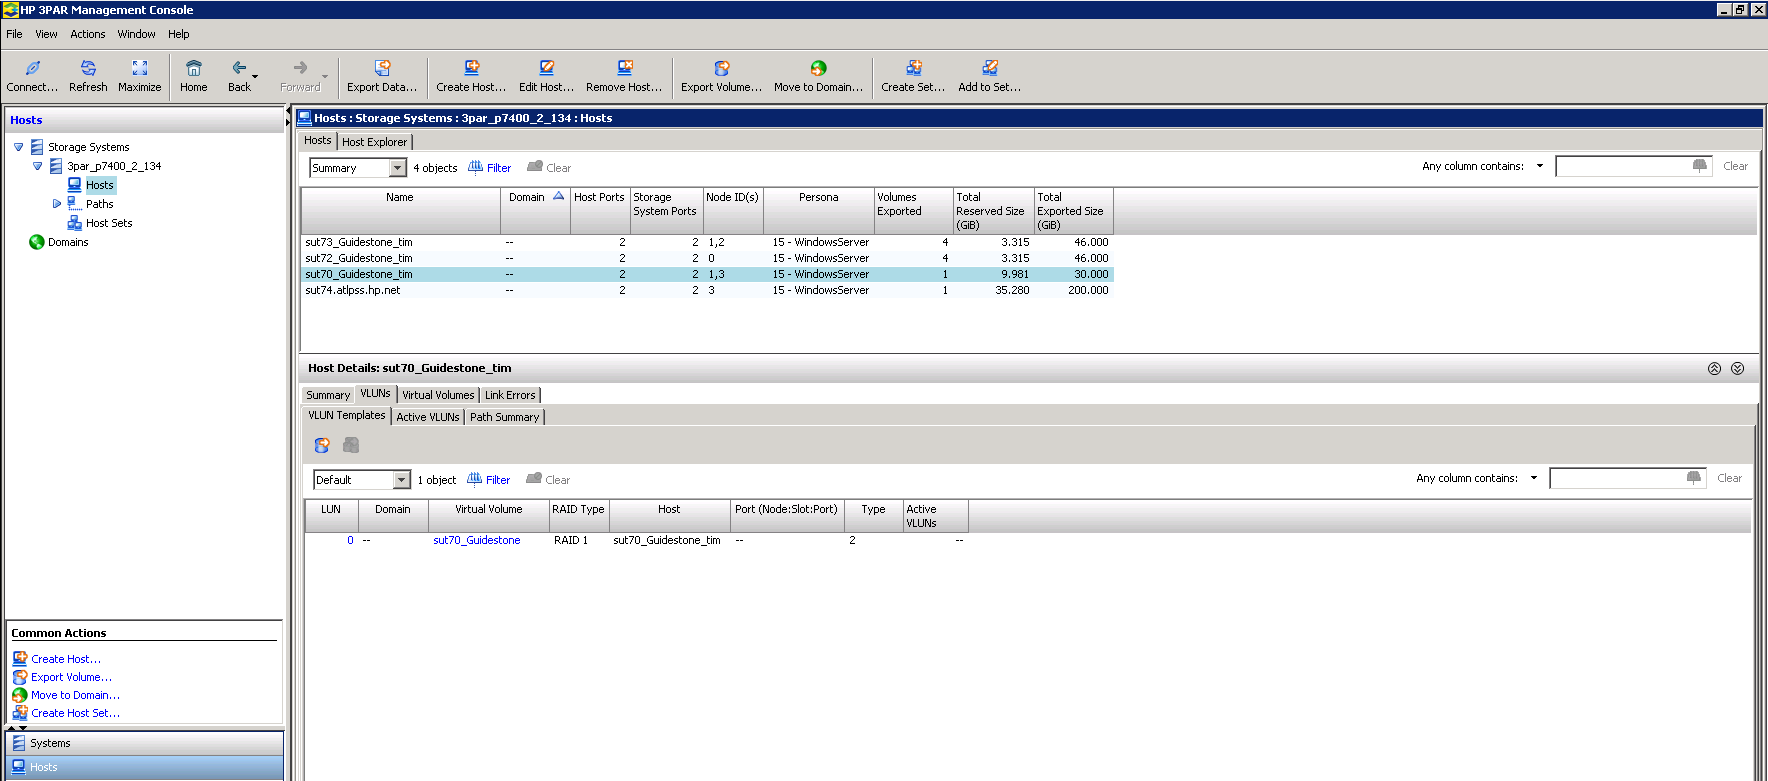
Task: Select host row sut73_Guidestone_tim
Action: tap(707, 242)
